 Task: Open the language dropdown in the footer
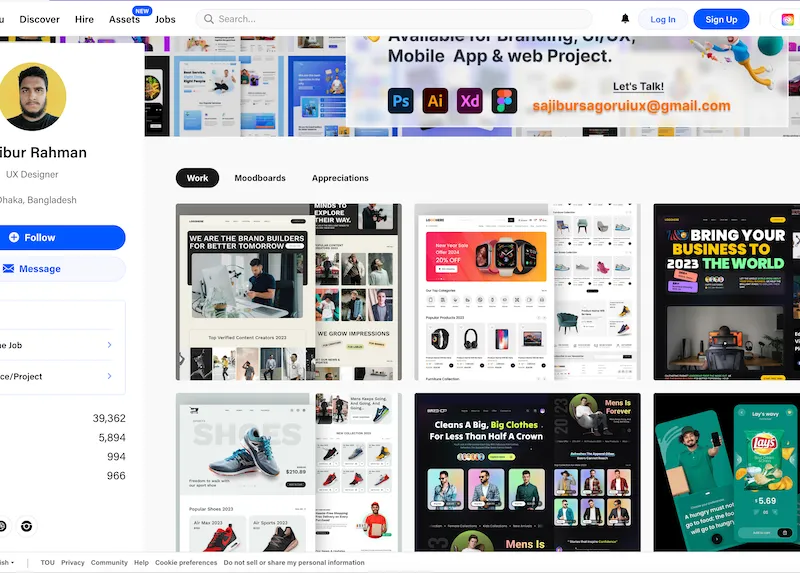[x=8, y=563]
